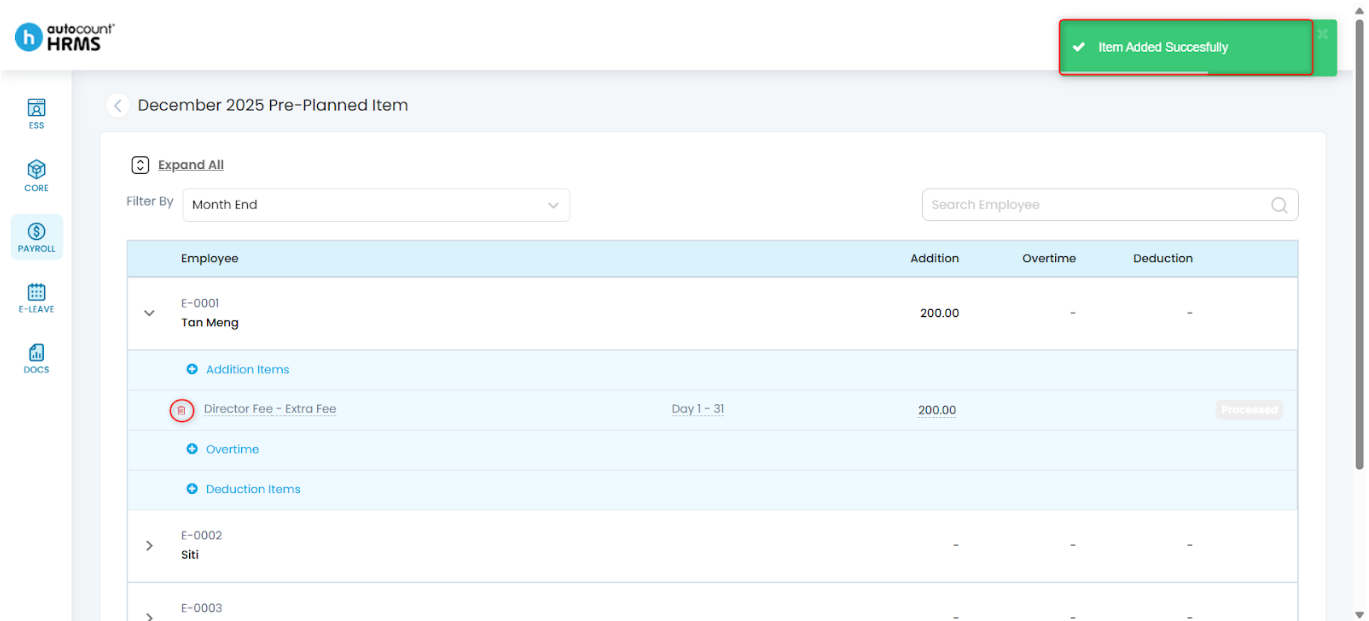Click the Item Added Succesfully message text

point(1163,47)
